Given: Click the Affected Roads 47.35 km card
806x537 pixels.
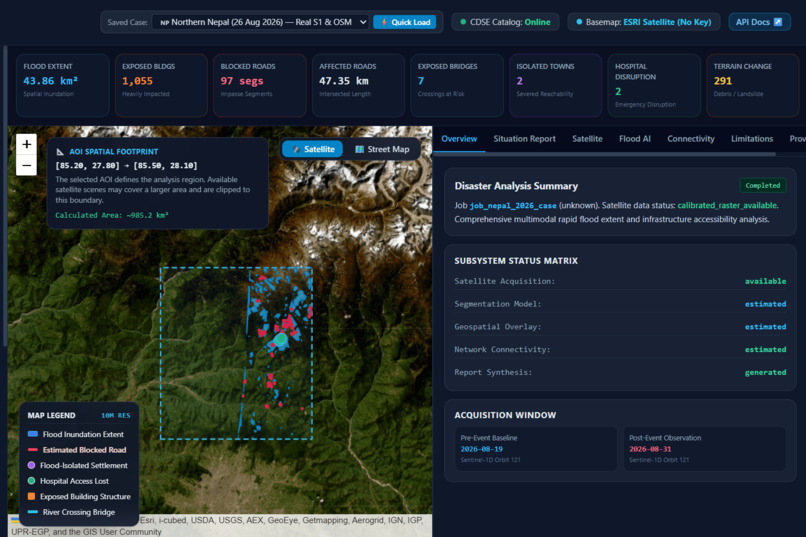Looking at the screenshot, I should click(358, 85).
